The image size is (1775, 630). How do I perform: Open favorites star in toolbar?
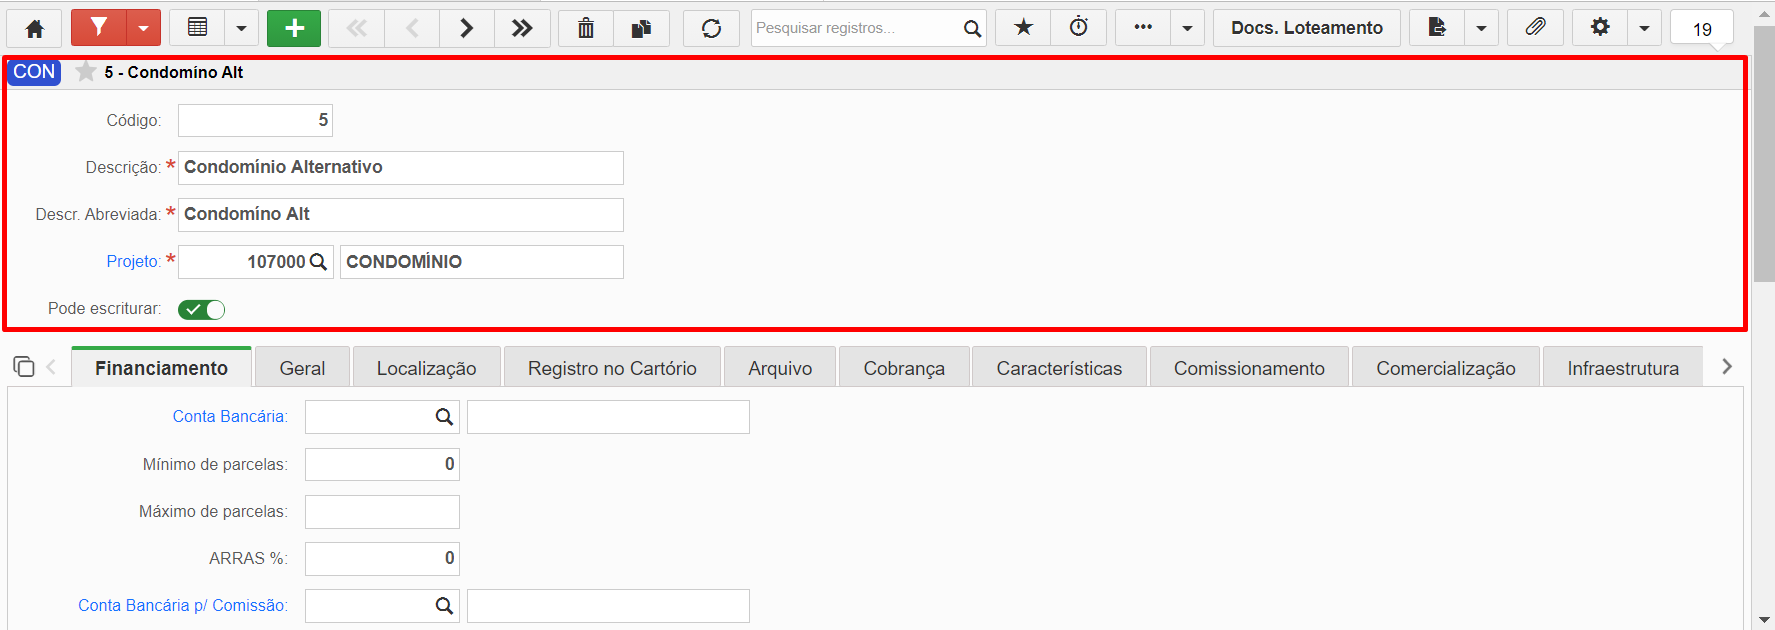1023,28
